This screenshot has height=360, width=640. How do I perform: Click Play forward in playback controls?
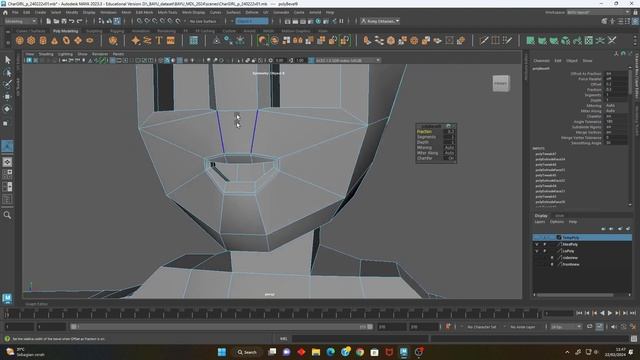[x=610, y=313]
